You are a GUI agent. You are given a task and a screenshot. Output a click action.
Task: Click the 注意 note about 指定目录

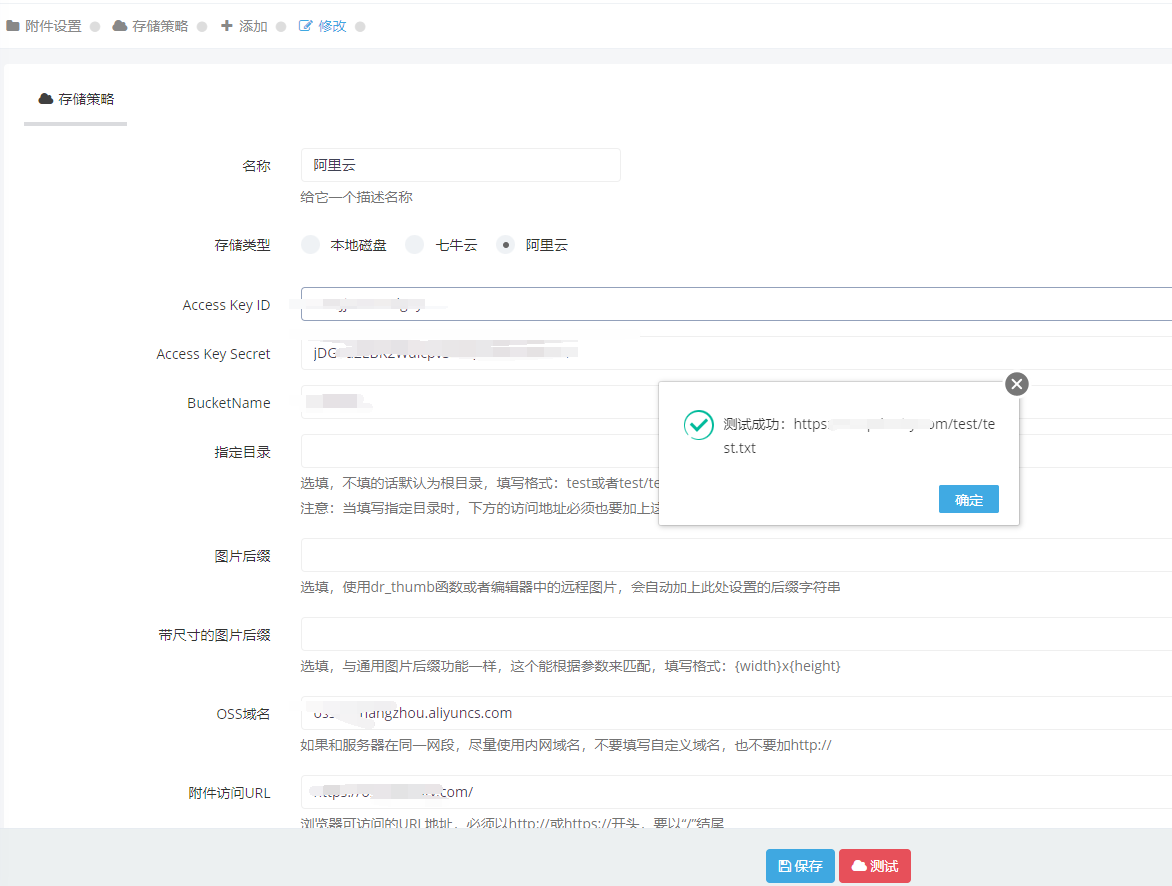click(x=479, y=508)
